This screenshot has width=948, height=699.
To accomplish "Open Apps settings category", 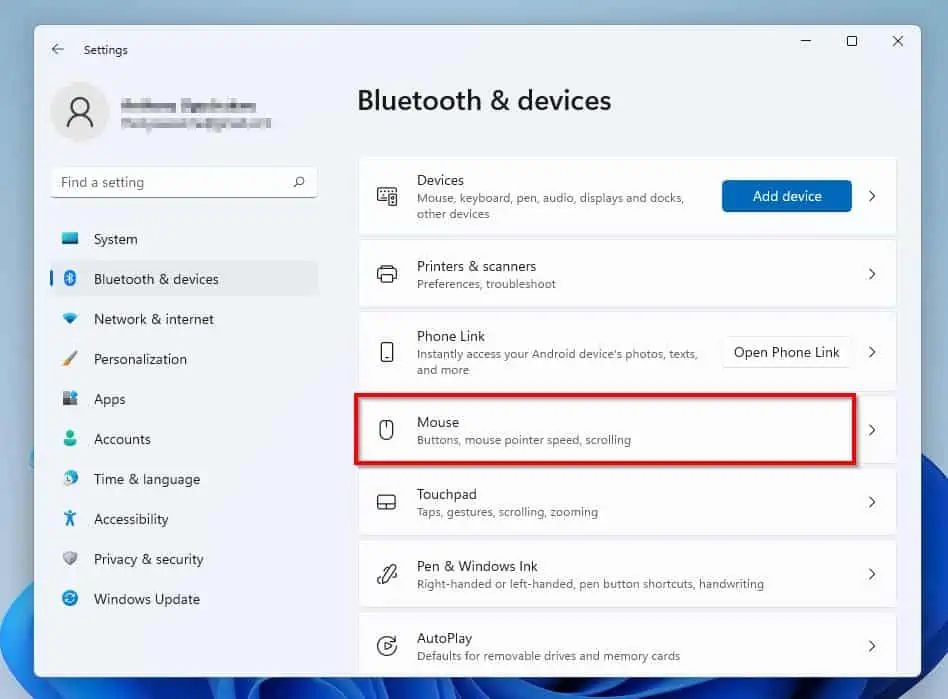I will pos(184,398).
